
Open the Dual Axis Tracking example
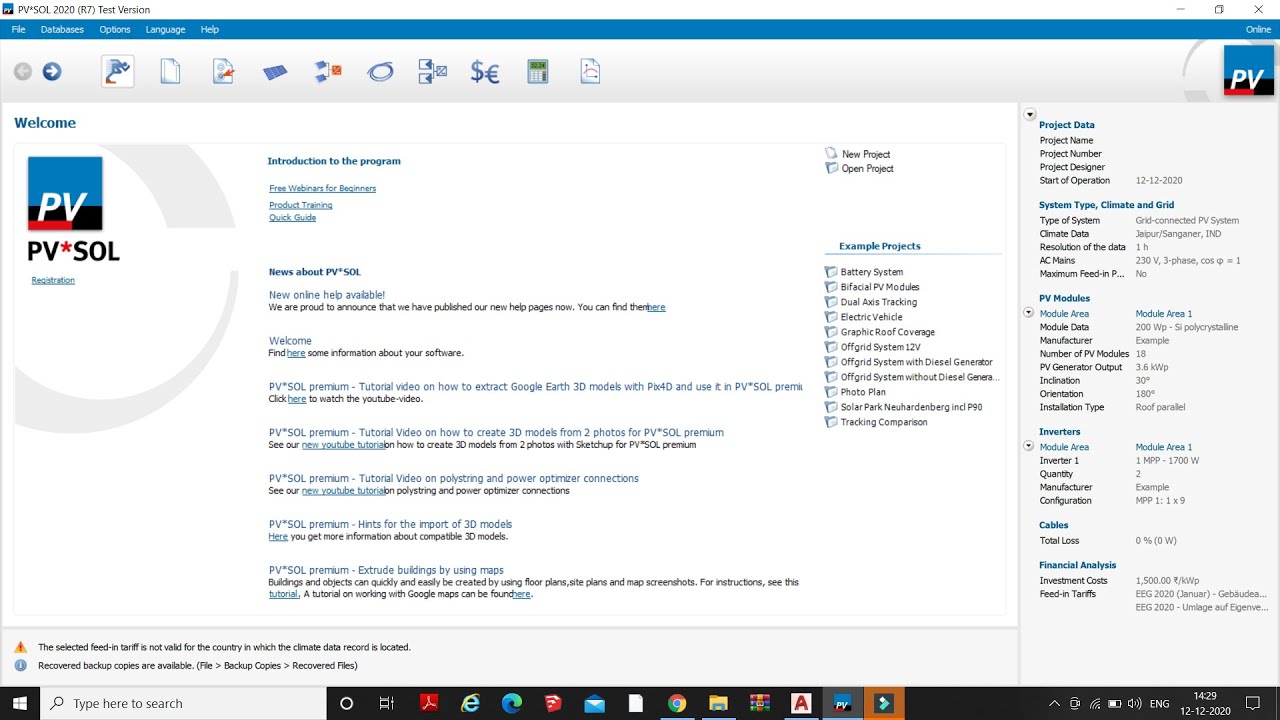pos(879,302)
